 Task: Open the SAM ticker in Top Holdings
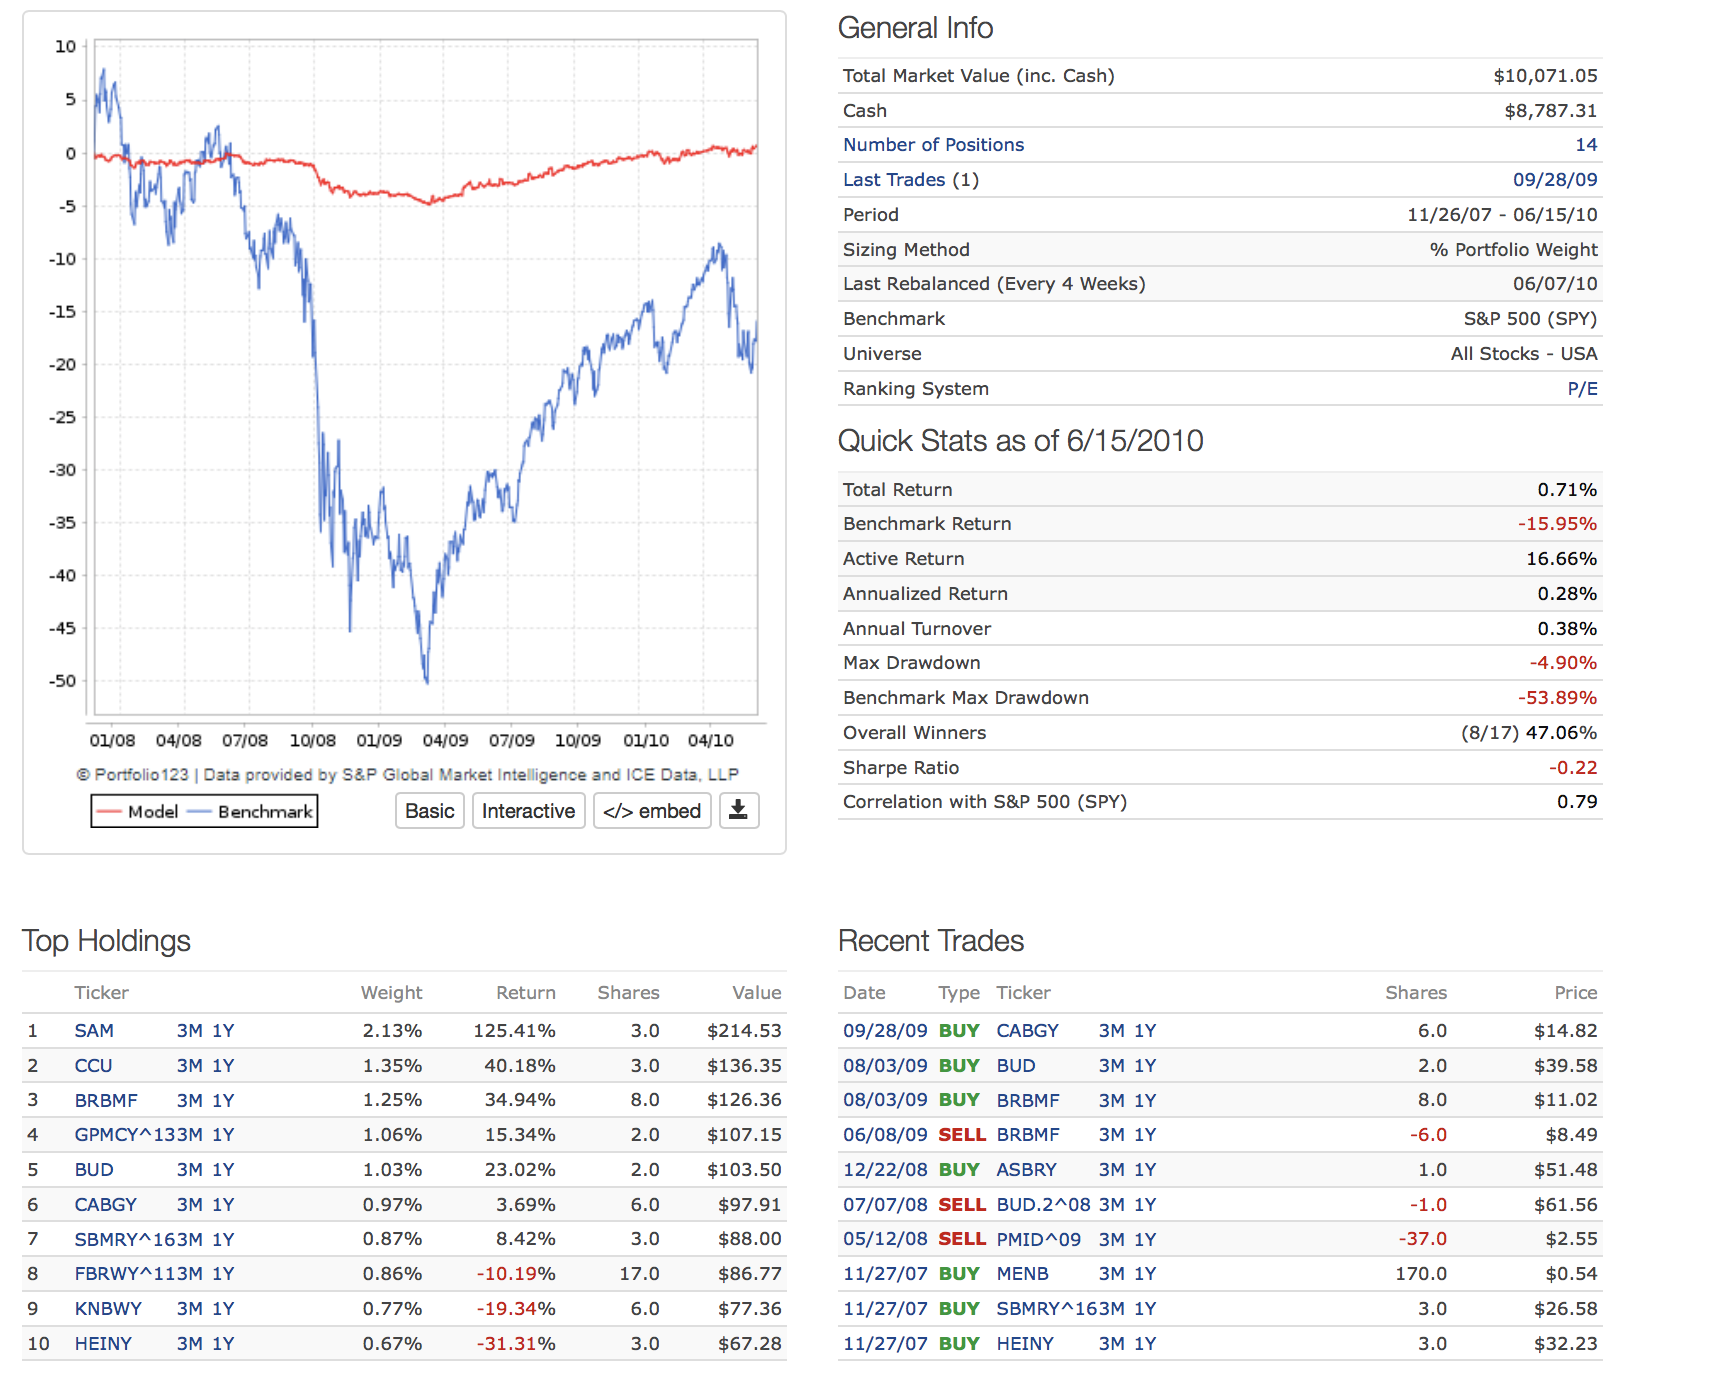coord(94,1031)
